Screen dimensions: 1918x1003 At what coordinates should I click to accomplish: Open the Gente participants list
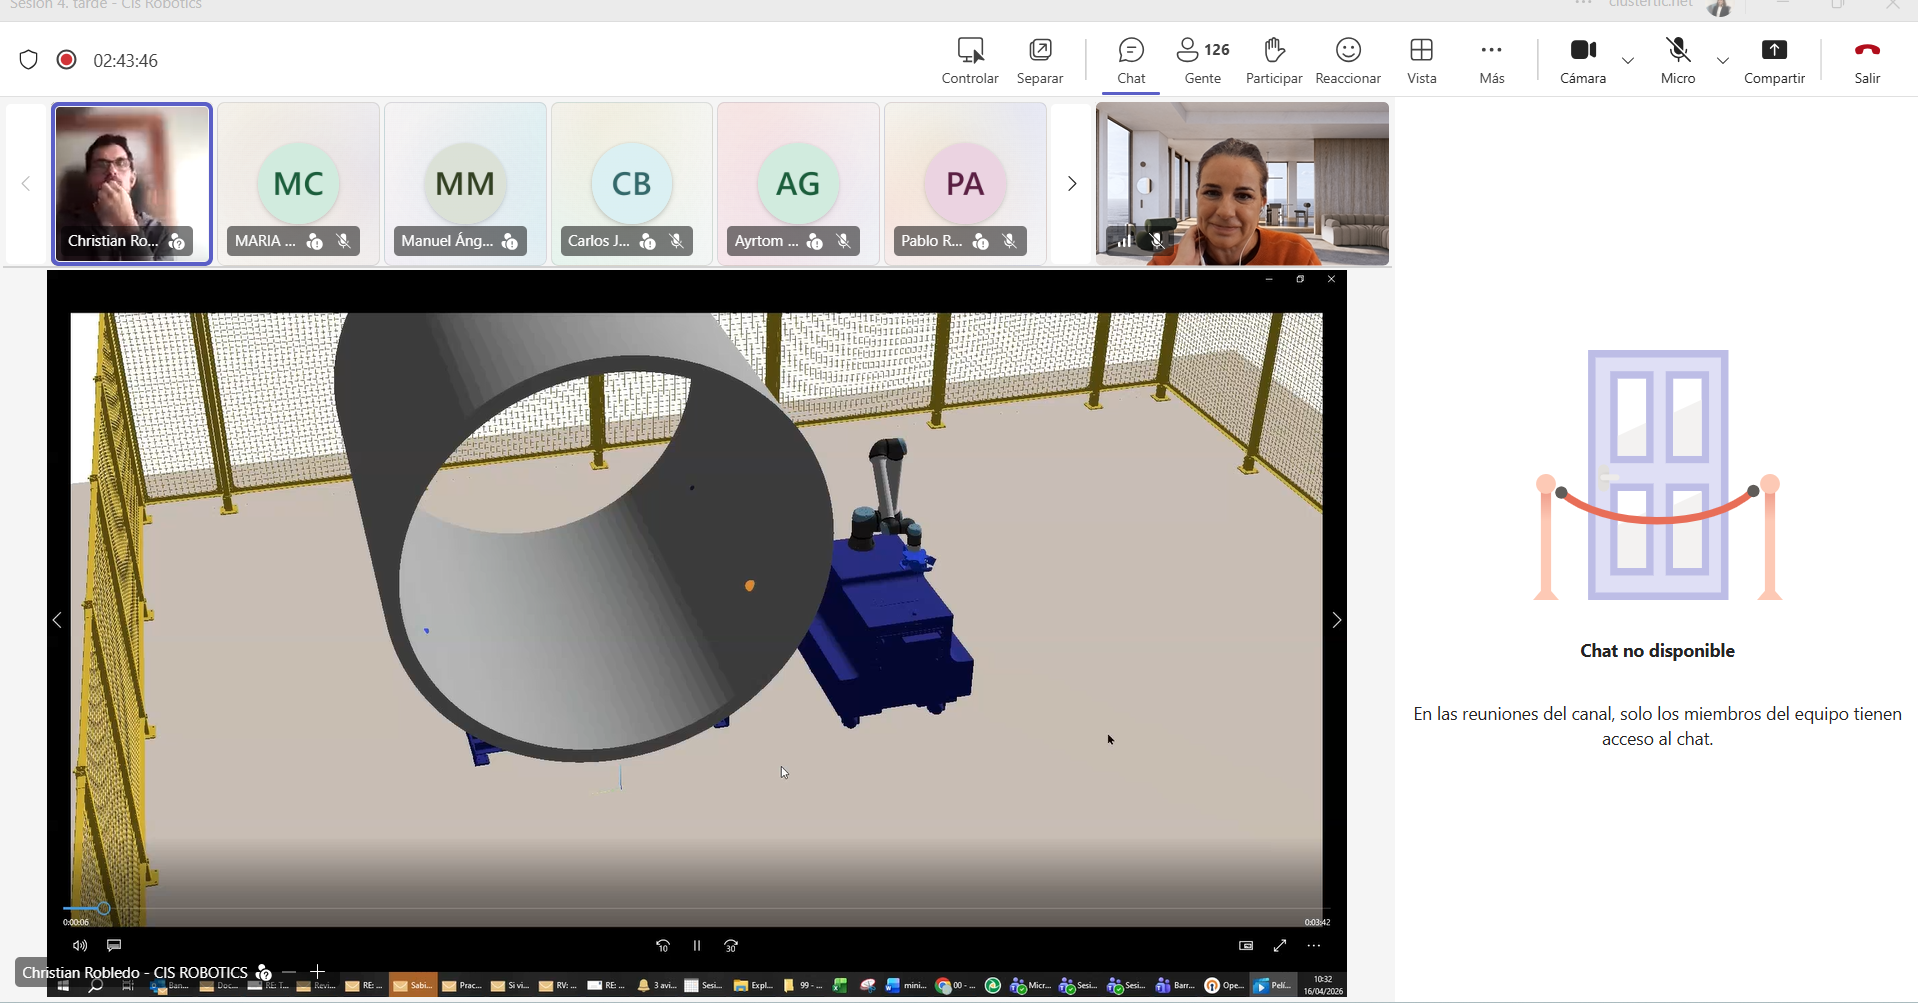coord(1202,60)
